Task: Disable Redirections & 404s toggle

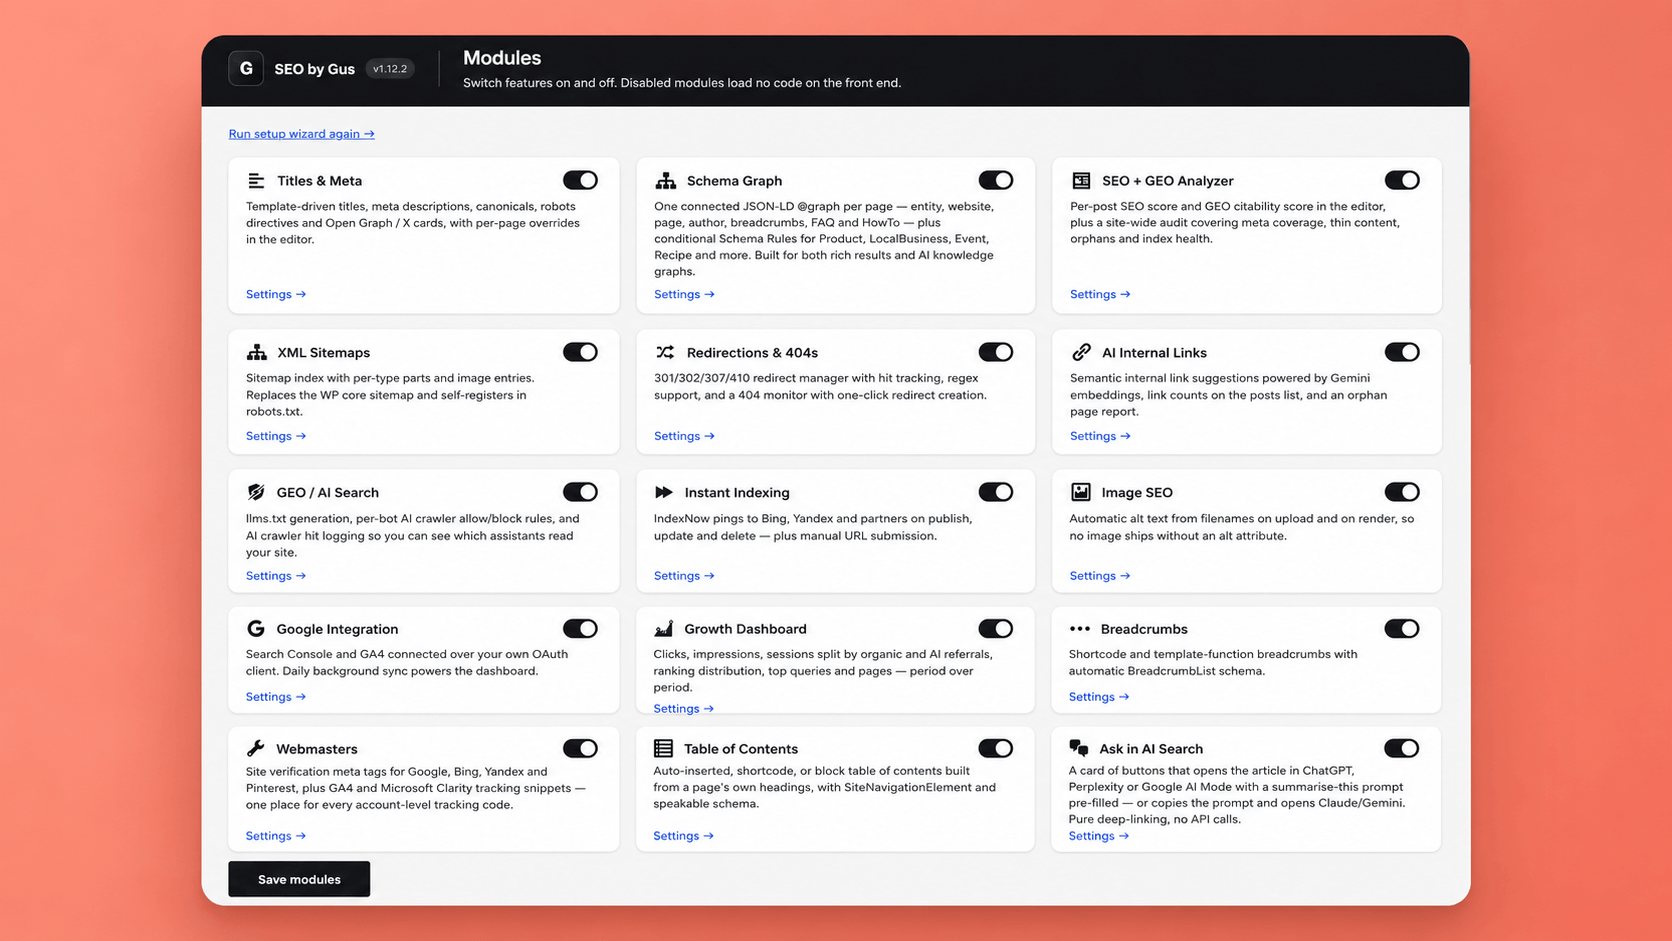Action: coord(996,352)
